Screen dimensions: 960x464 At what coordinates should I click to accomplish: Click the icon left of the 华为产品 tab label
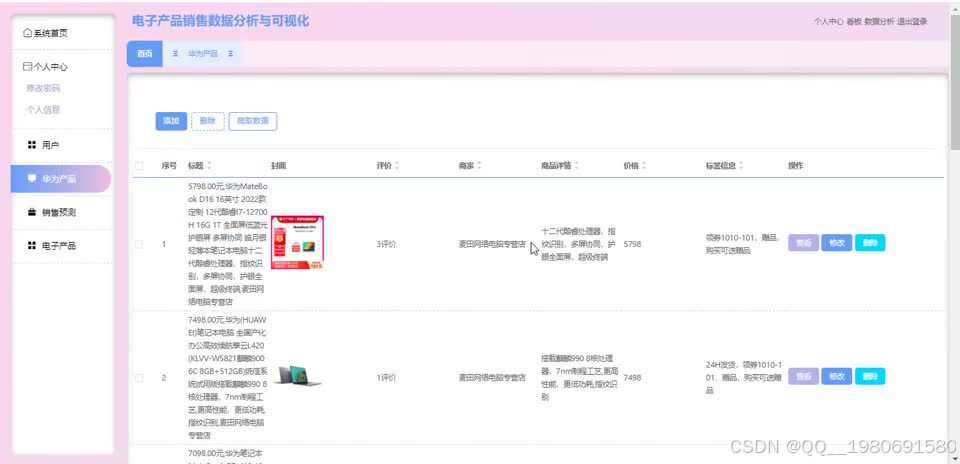click(x=175, y=54)
